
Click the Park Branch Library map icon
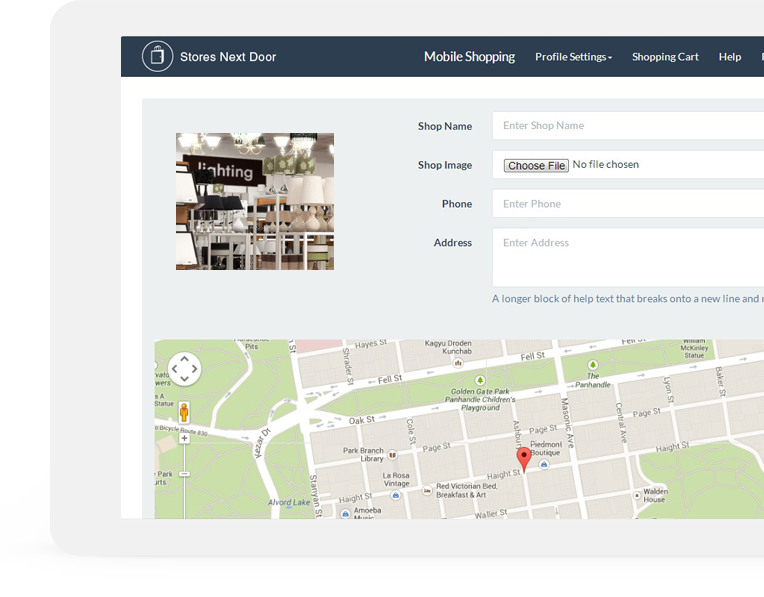pos(392,455)
